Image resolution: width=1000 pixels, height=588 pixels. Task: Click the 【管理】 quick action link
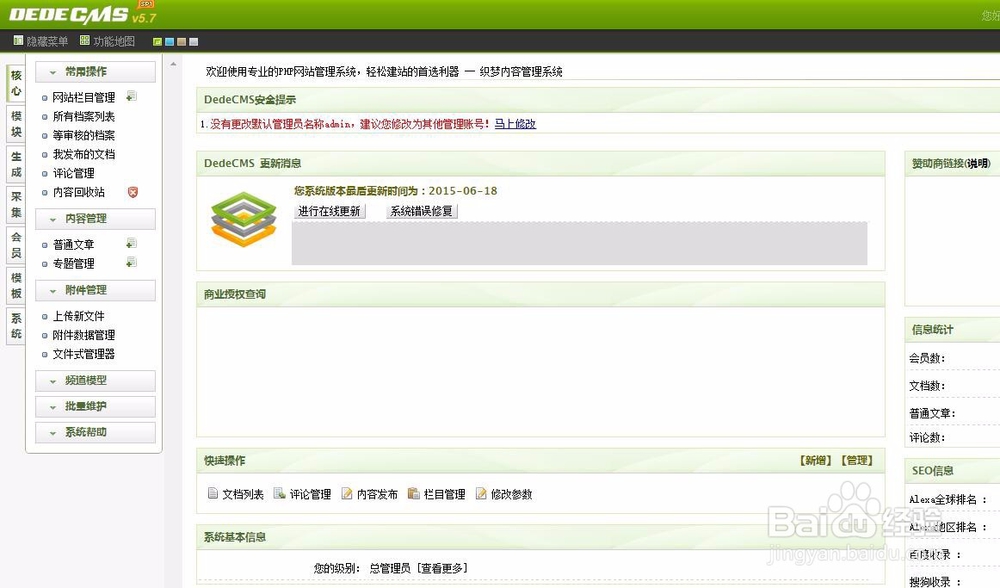857,460
